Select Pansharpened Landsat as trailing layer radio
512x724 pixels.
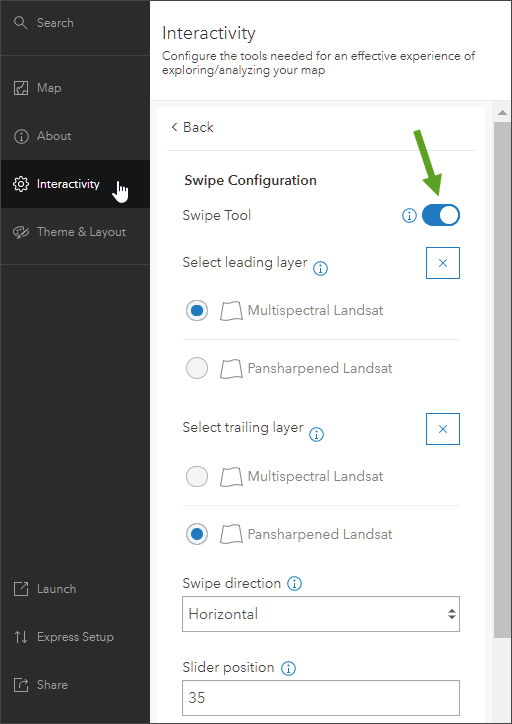pyautogui.click(x=197, y=535)
